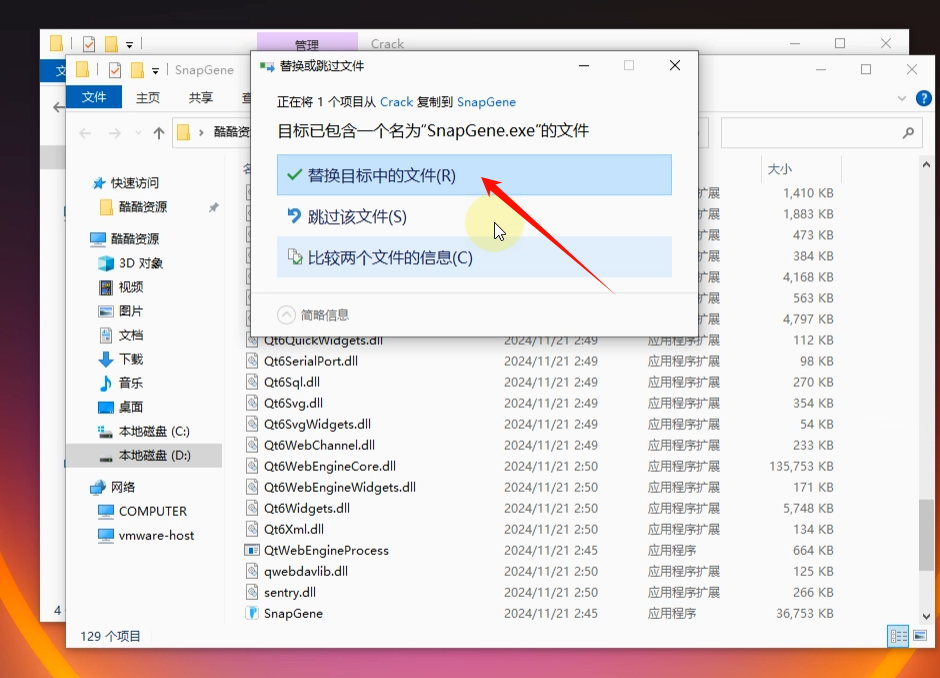Viewport: 940px width, 678px height.
Task: Switch to details view icon in status bar
Action: (897, 635)
